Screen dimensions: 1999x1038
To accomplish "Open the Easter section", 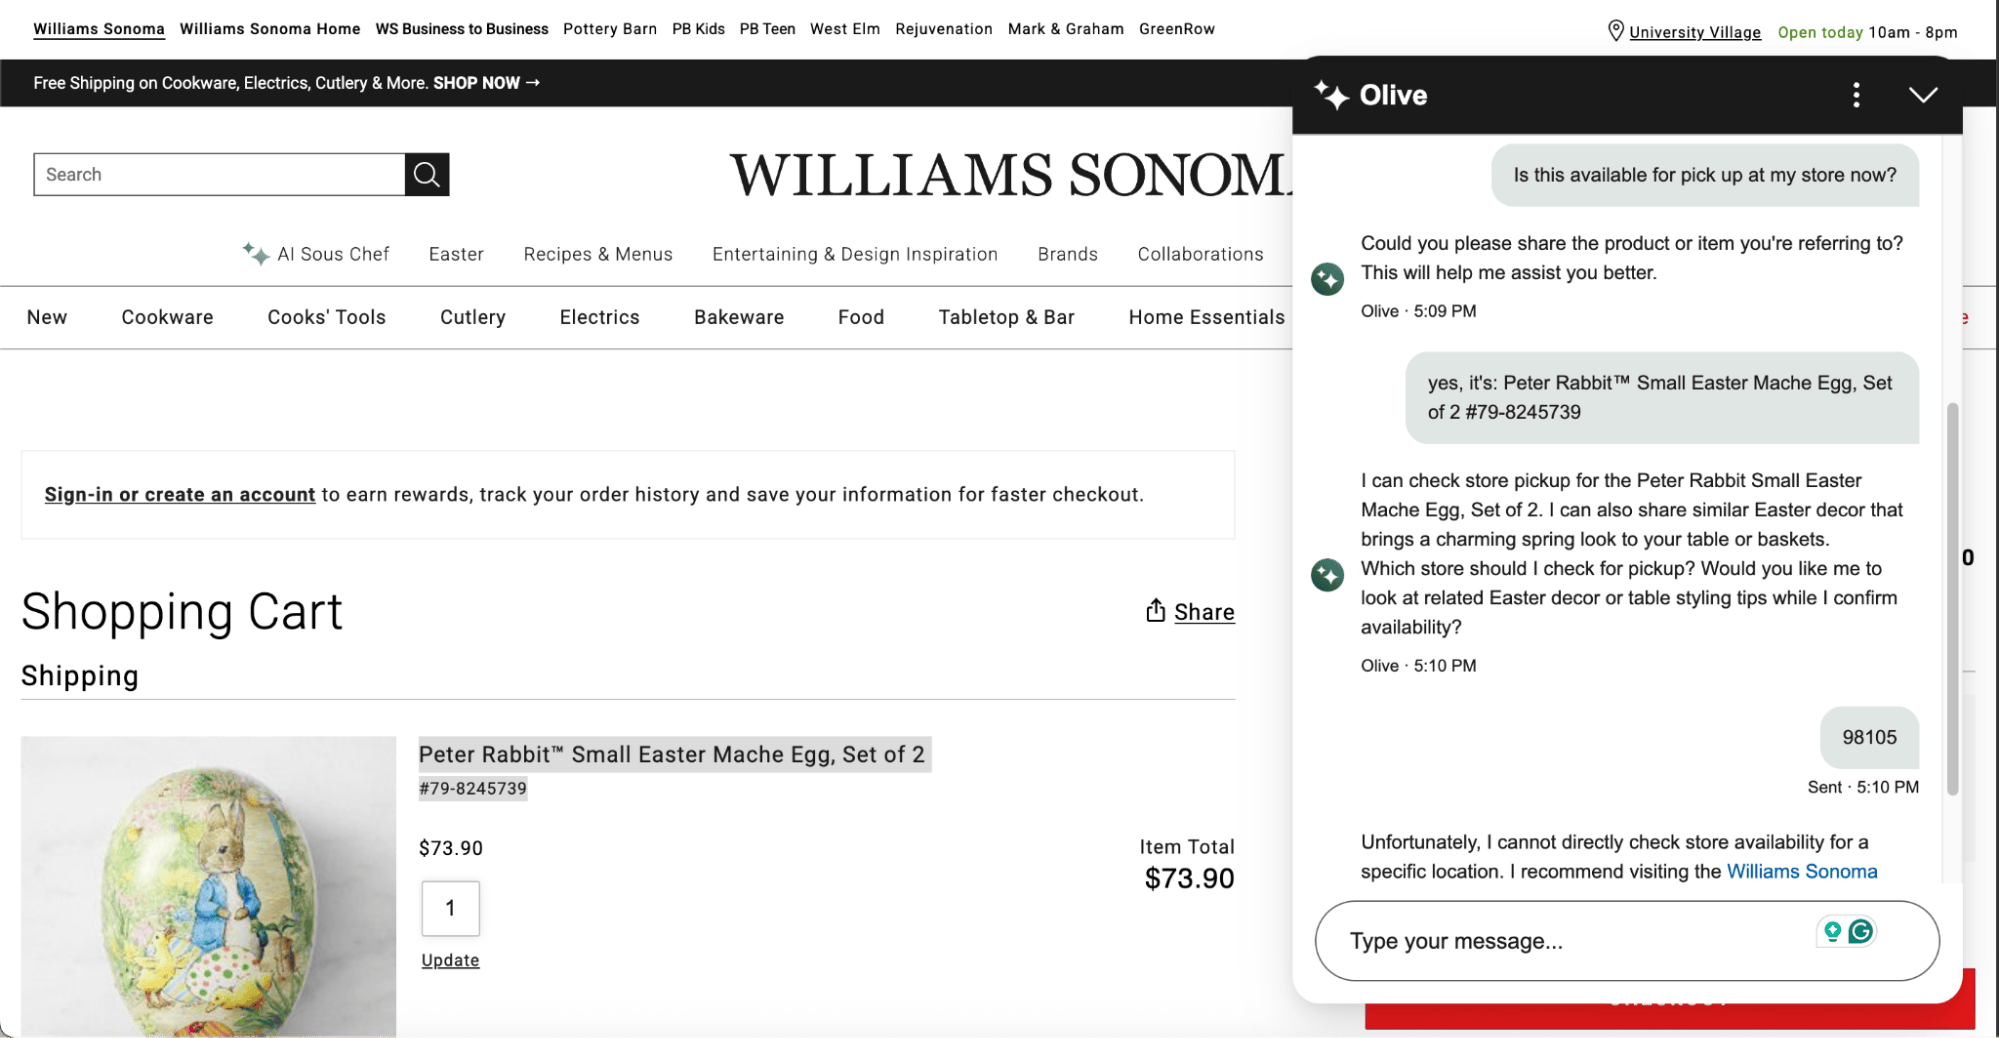I will 456,254.
